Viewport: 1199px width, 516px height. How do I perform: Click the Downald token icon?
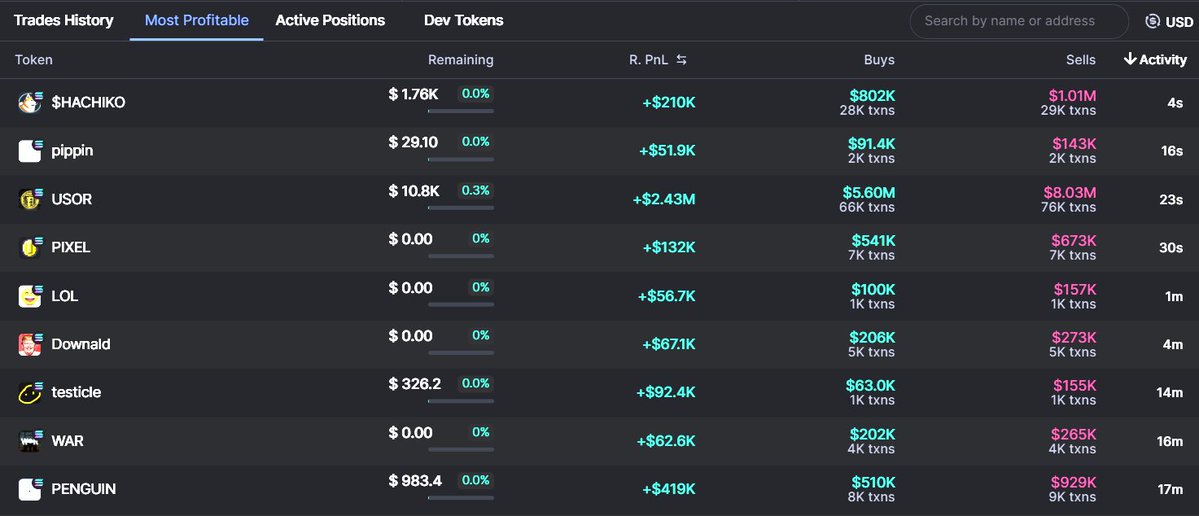click(x=30, y=344)
